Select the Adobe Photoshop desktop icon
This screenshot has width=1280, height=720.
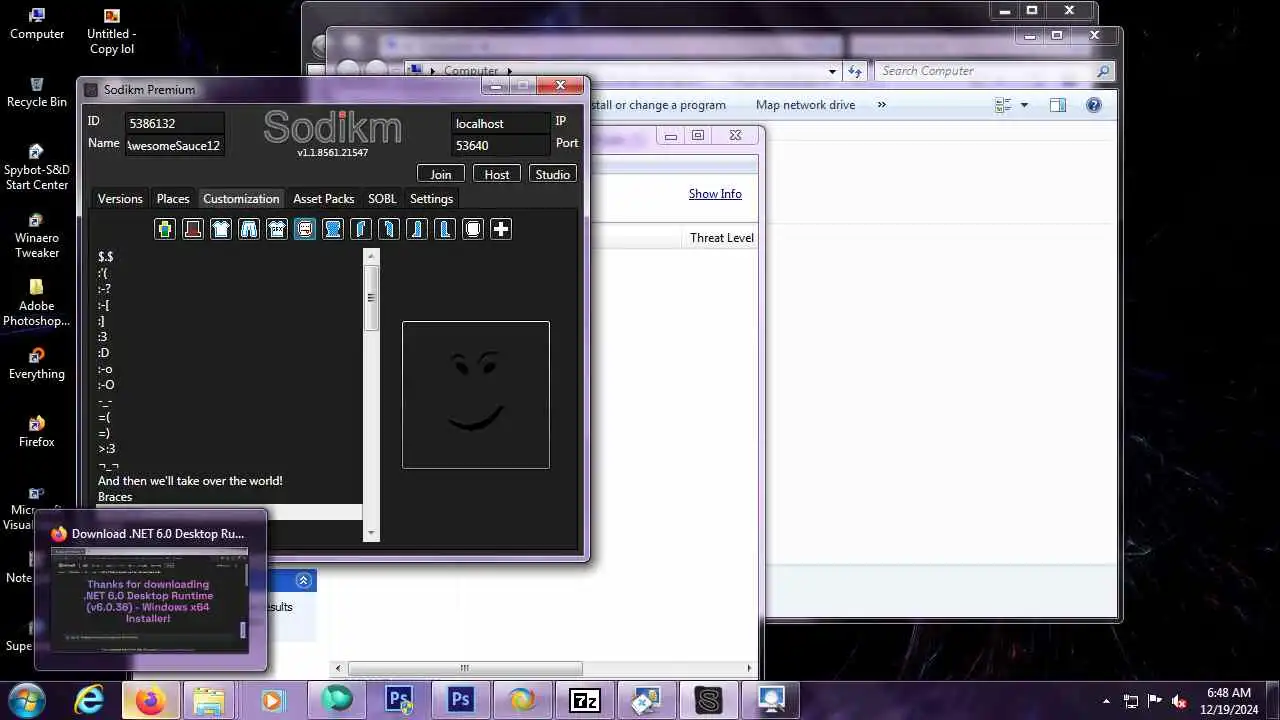37,304
